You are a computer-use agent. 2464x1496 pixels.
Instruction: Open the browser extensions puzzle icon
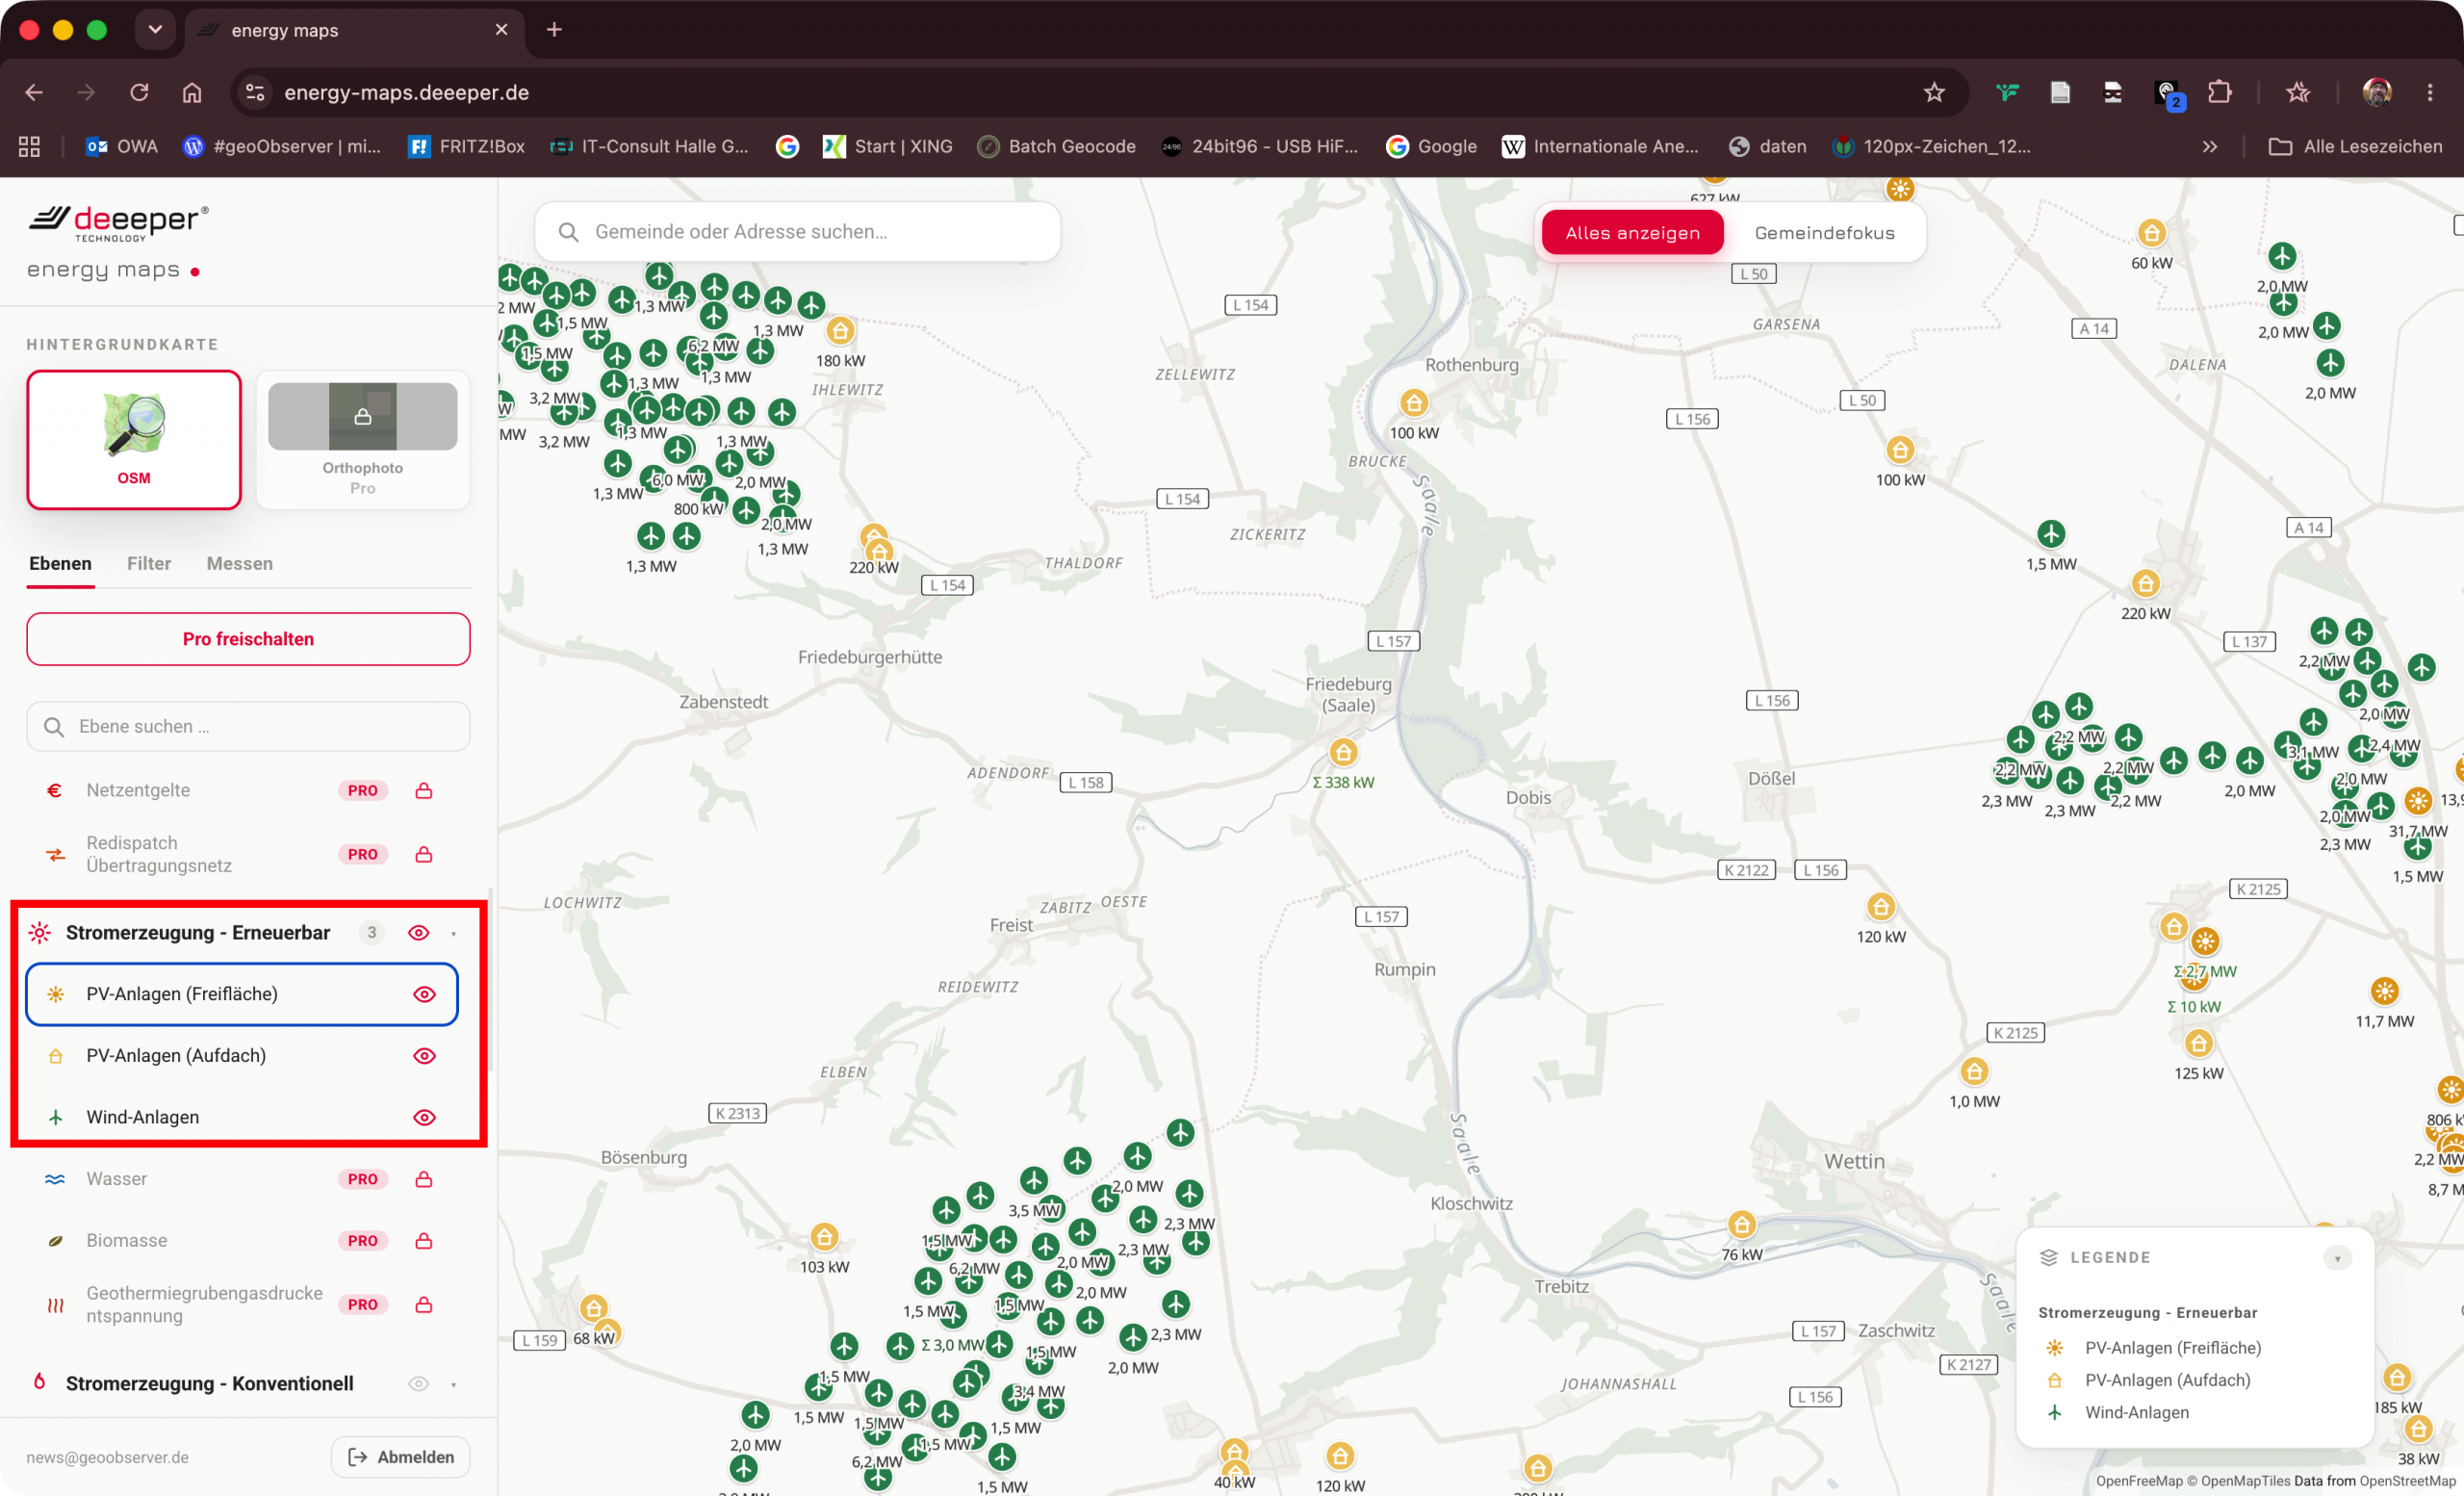coord(2219,93)
